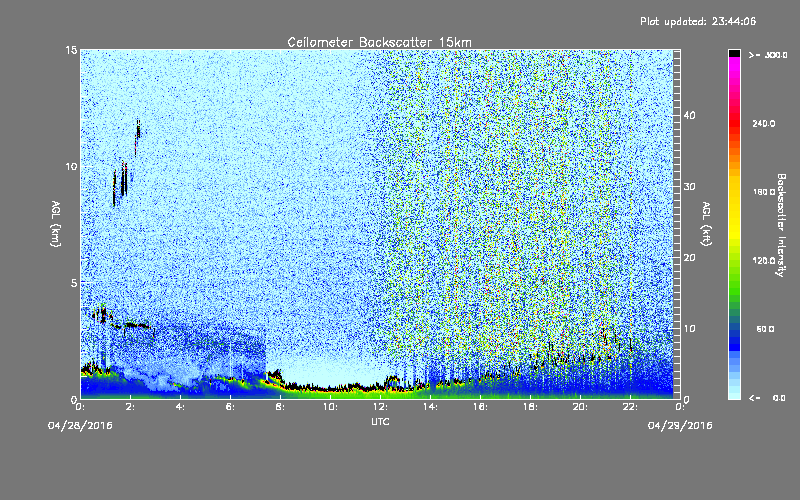
Task: Click the '8:' hour tick label
Action: [x=281, y=407]
